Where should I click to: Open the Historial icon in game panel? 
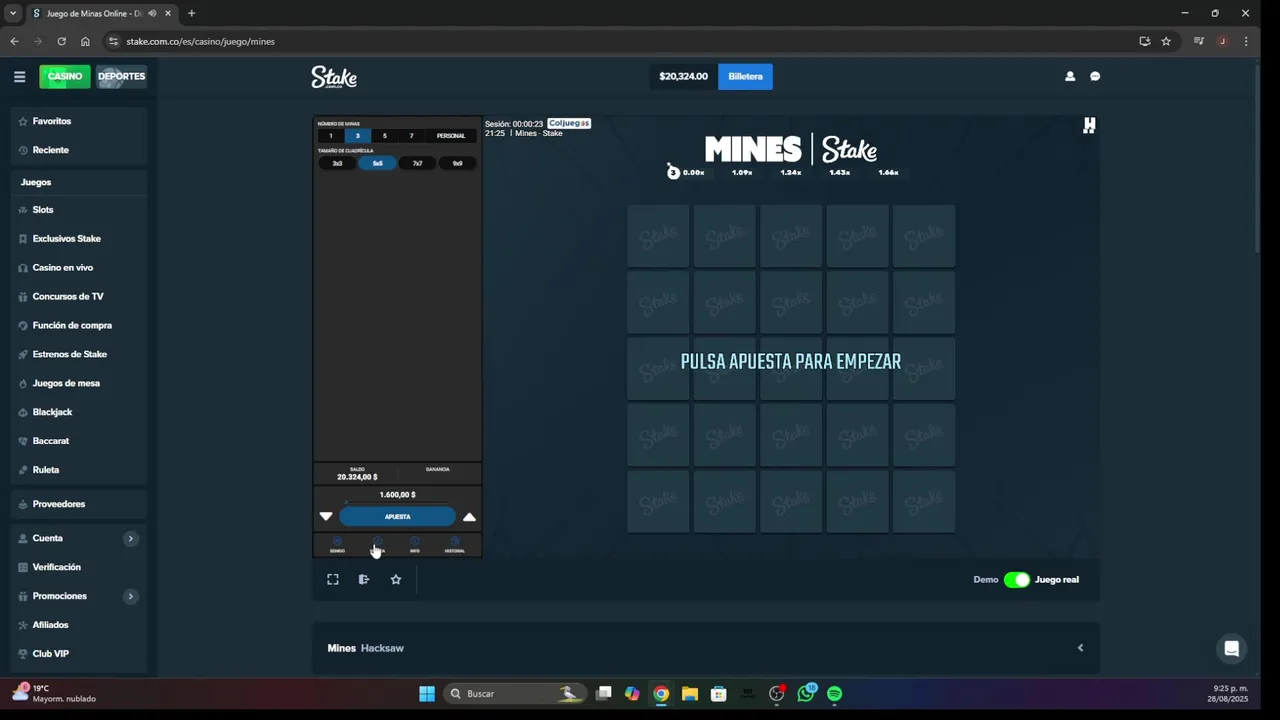point(455,545)
